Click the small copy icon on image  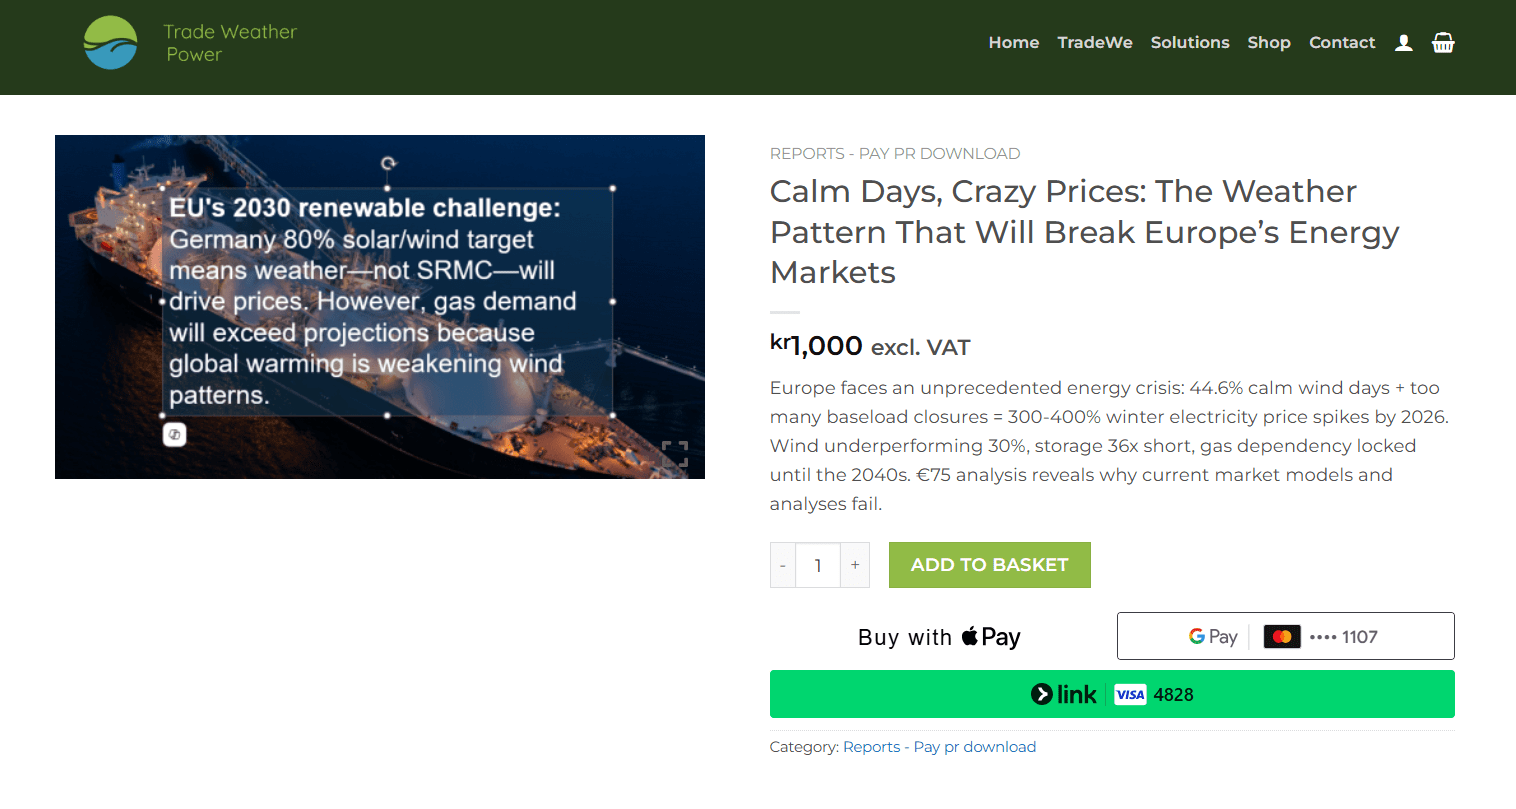point(175,434)
